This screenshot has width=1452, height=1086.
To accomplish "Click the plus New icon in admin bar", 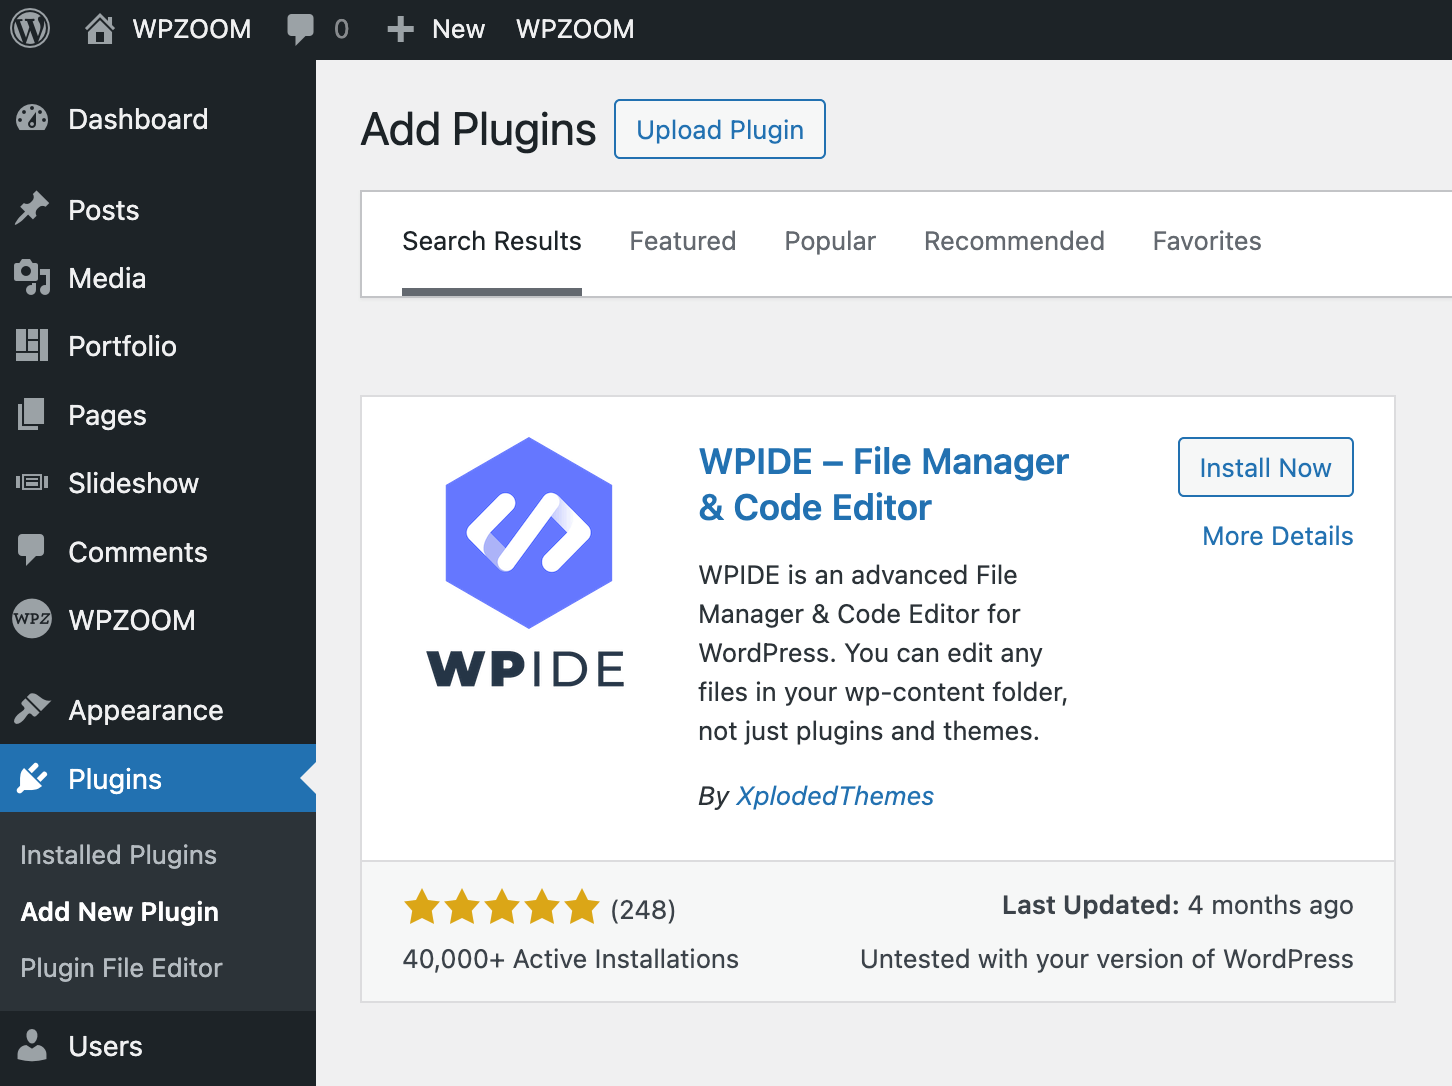I will (399, 28).
